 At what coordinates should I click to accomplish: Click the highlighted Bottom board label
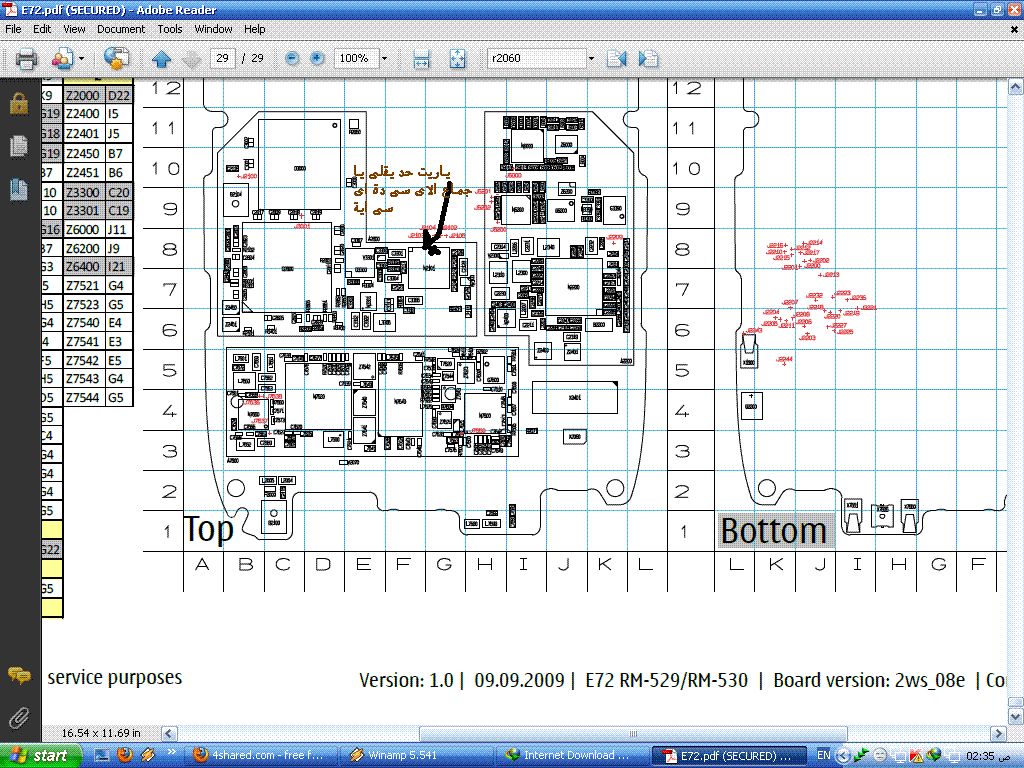click(774, 530)
